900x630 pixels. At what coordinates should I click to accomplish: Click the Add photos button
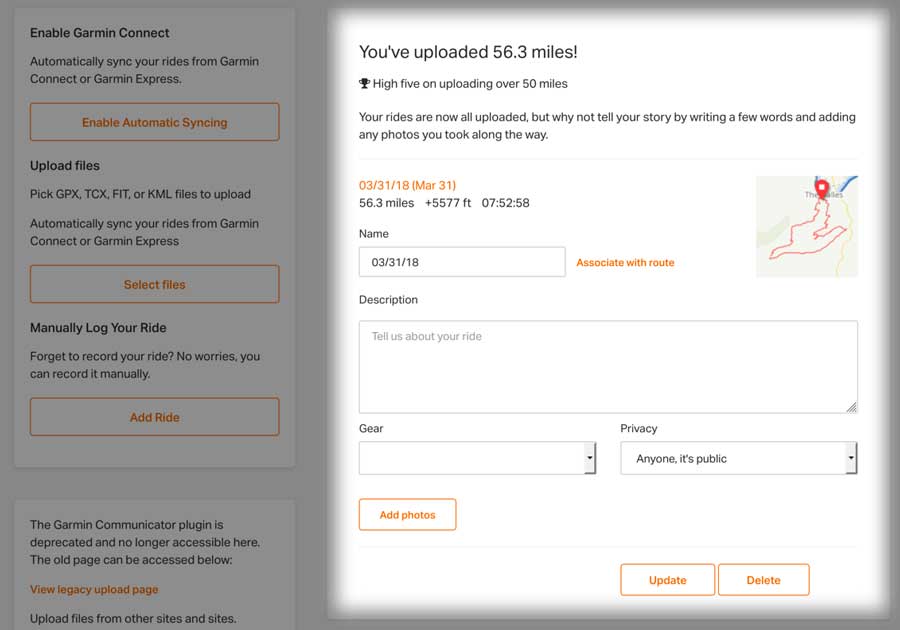[x=408, y=515]
